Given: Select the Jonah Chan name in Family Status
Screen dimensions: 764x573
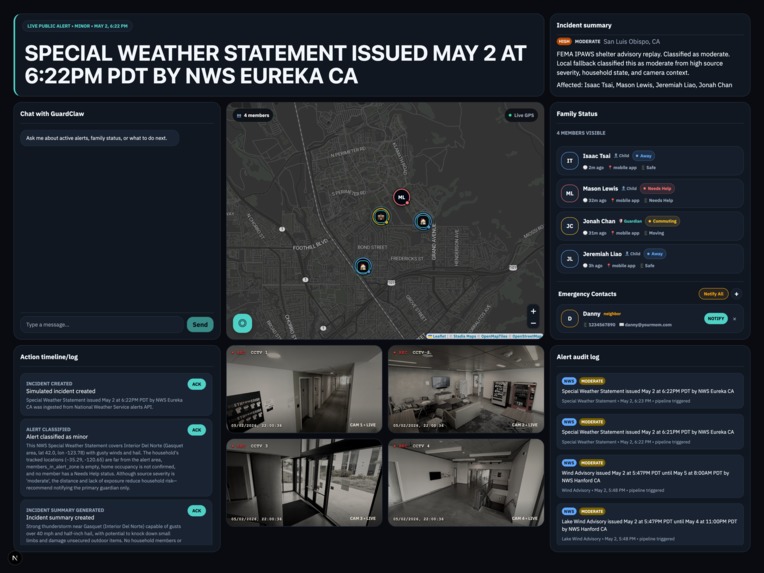Looking at the screenshot, I should 599,221.
